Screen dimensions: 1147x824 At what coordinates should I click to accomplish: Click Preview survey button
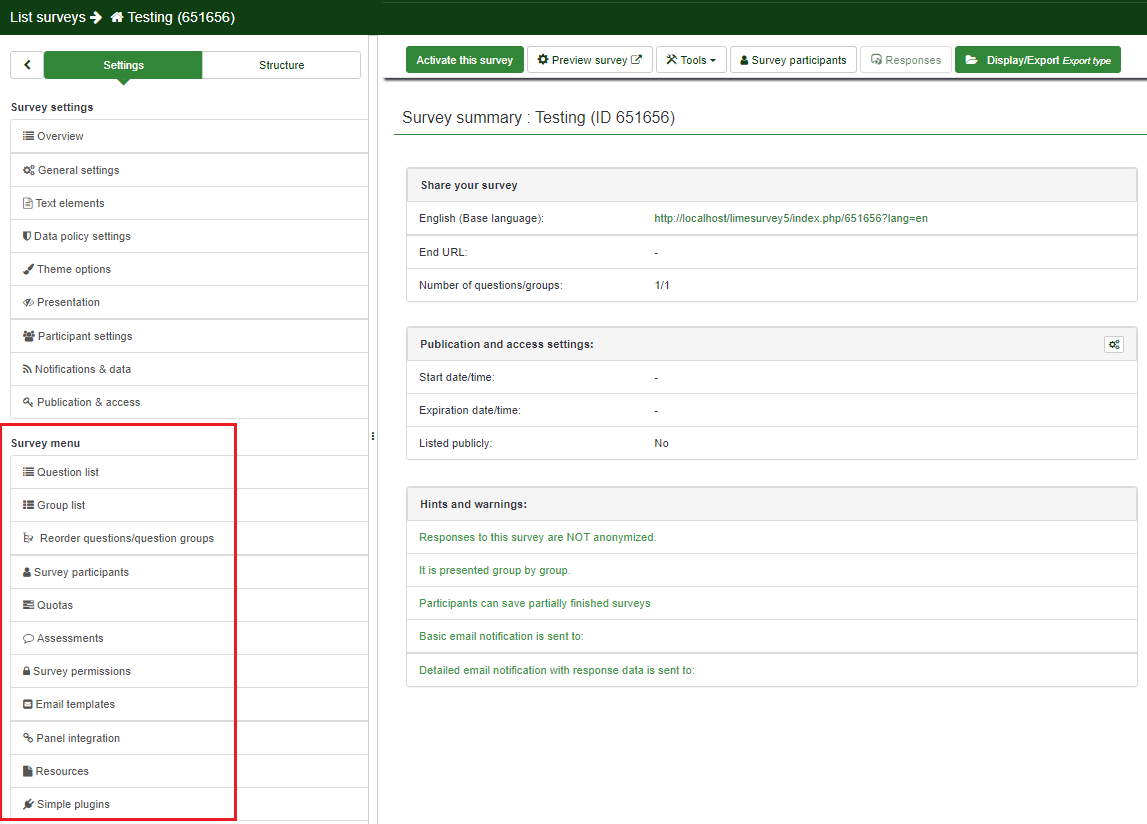click(589, 60)
